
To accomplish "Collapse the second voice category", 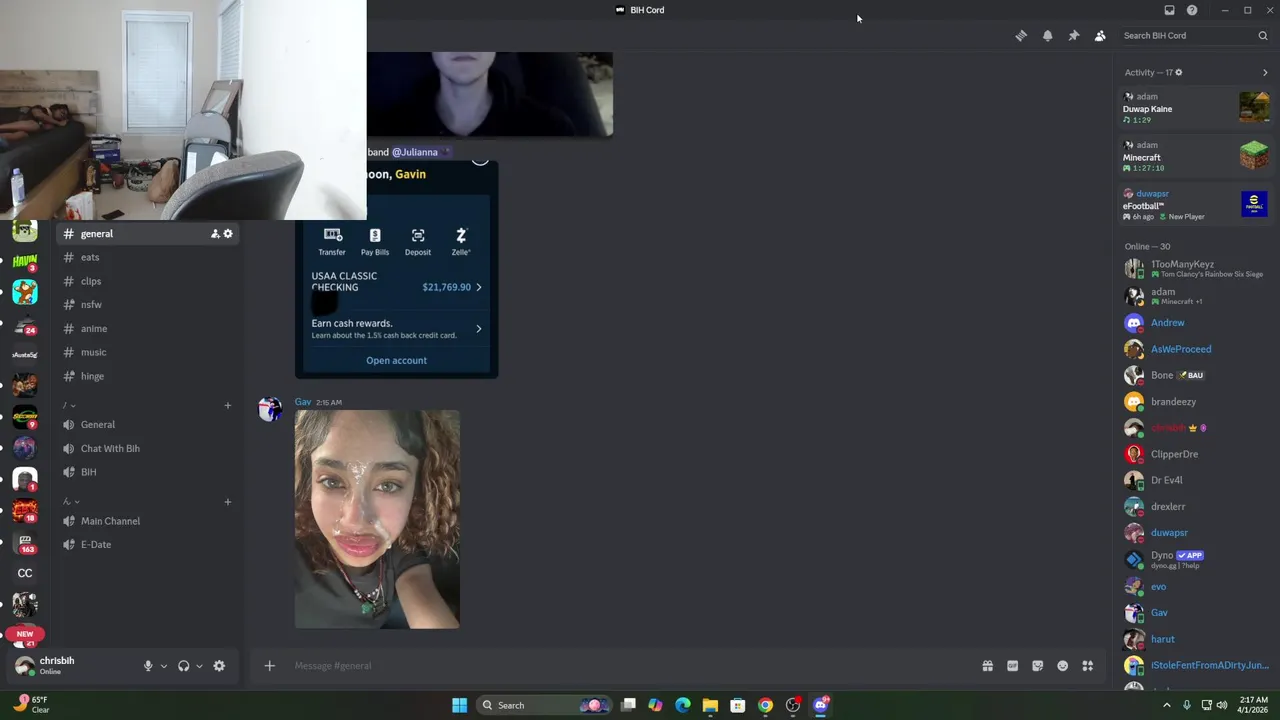I will click(70, 502).
